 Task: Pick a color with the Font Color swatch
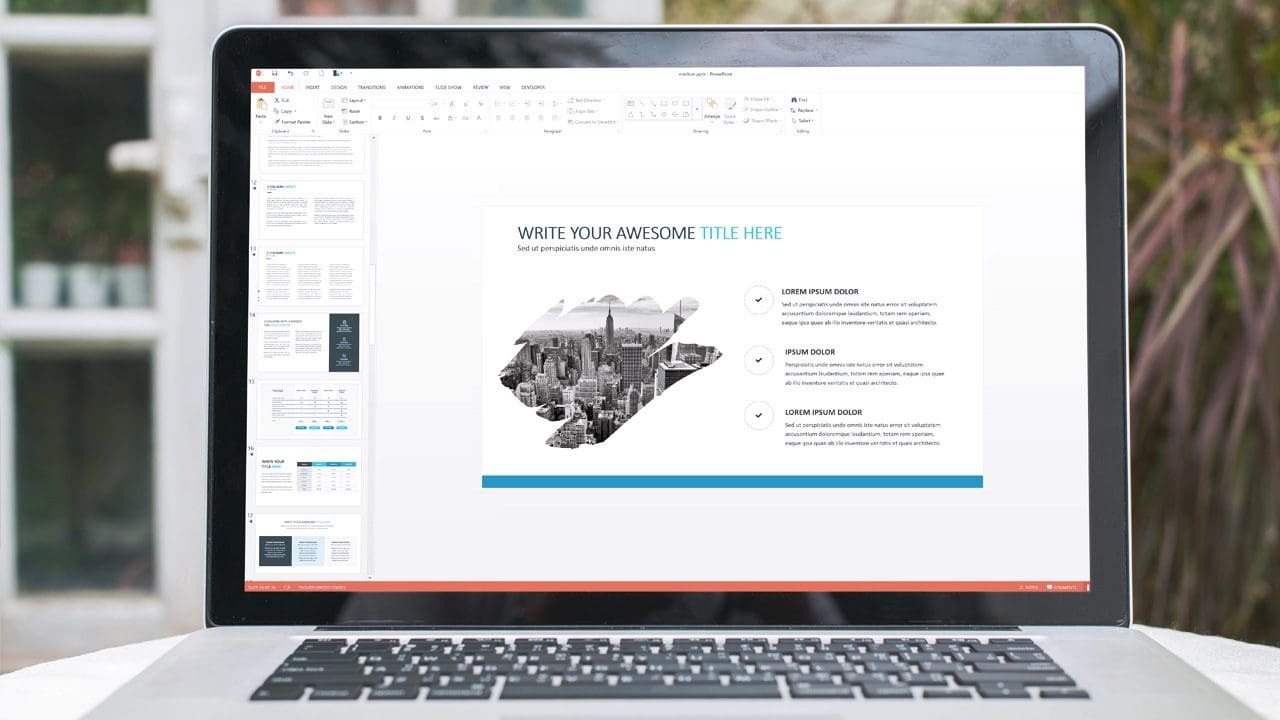tap(477, 119)
